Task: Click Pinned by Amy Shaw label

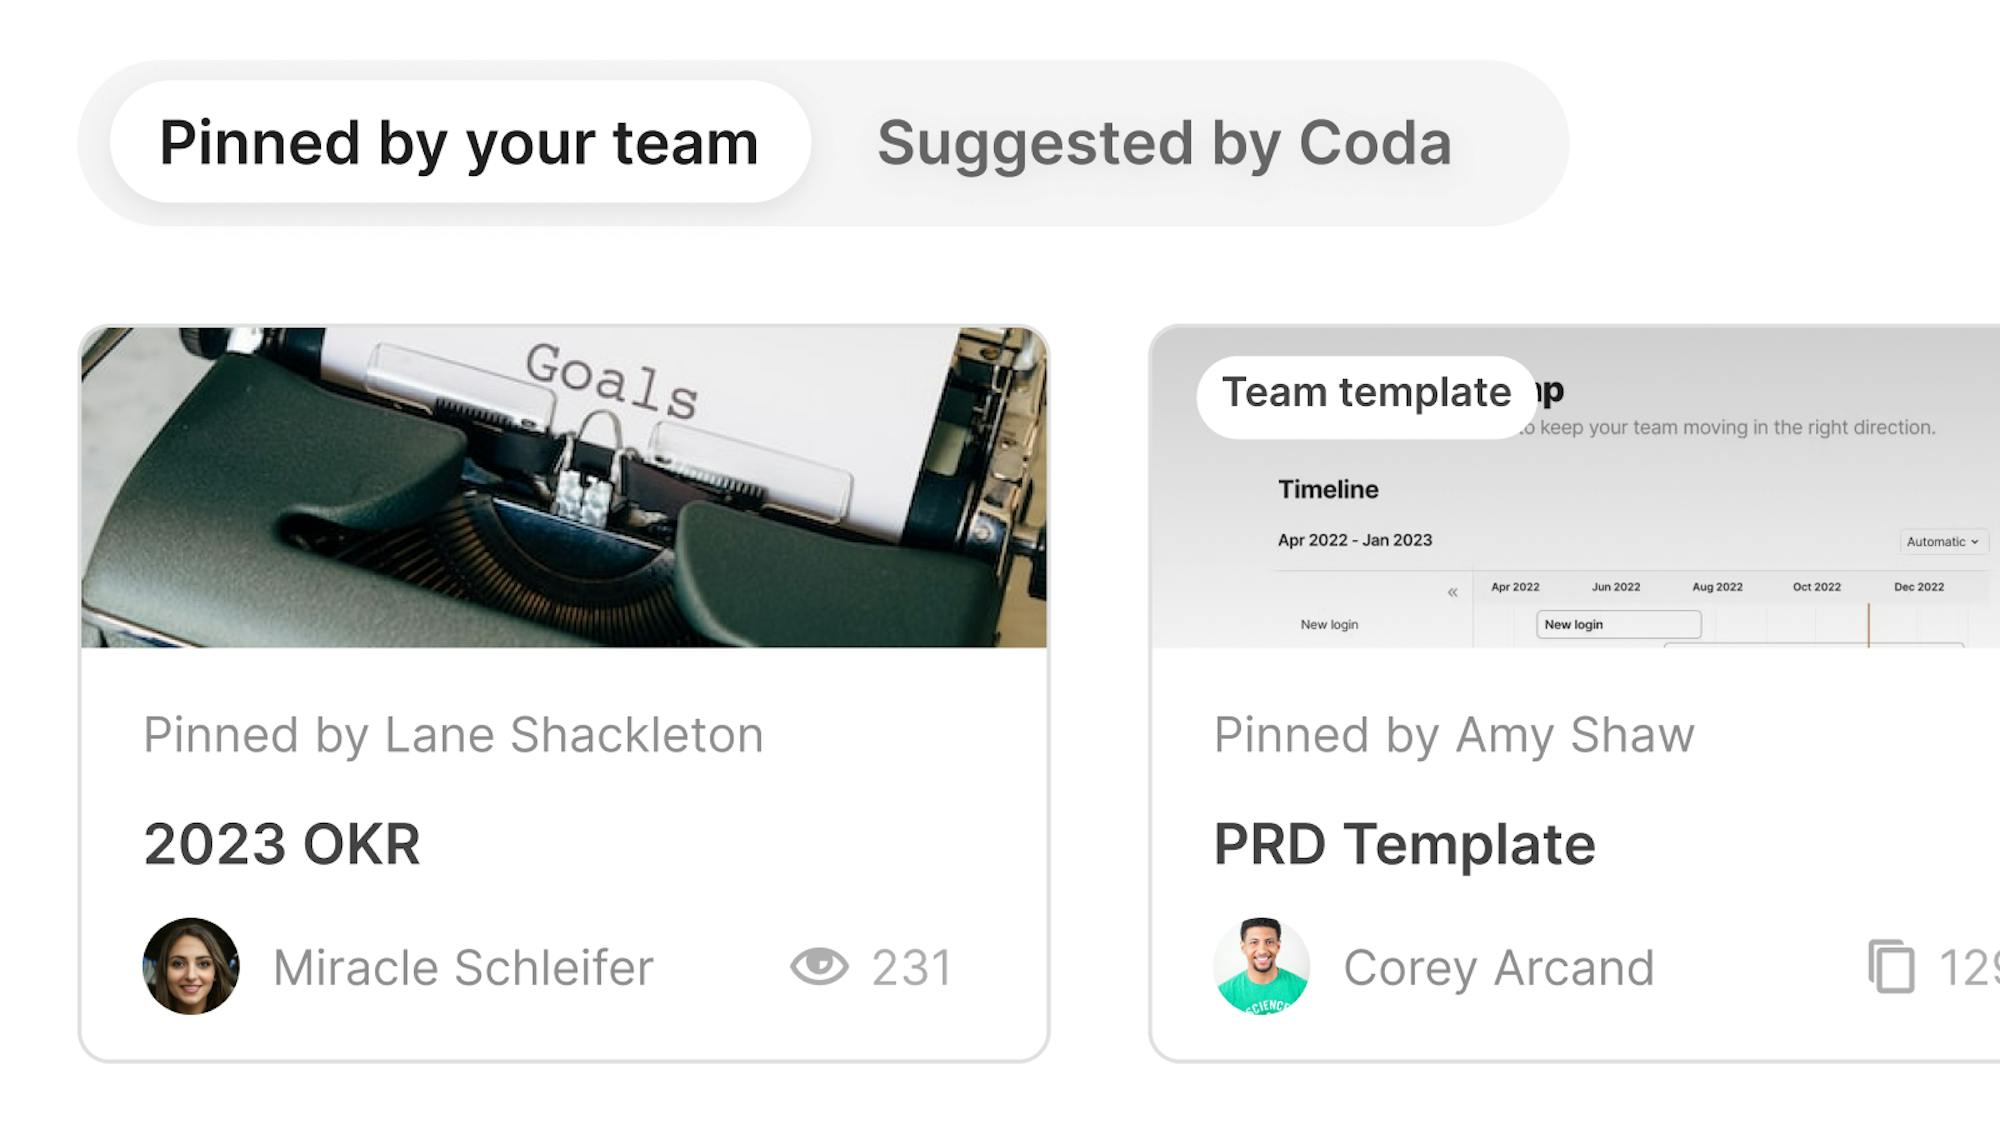Action: point(1454,735)
